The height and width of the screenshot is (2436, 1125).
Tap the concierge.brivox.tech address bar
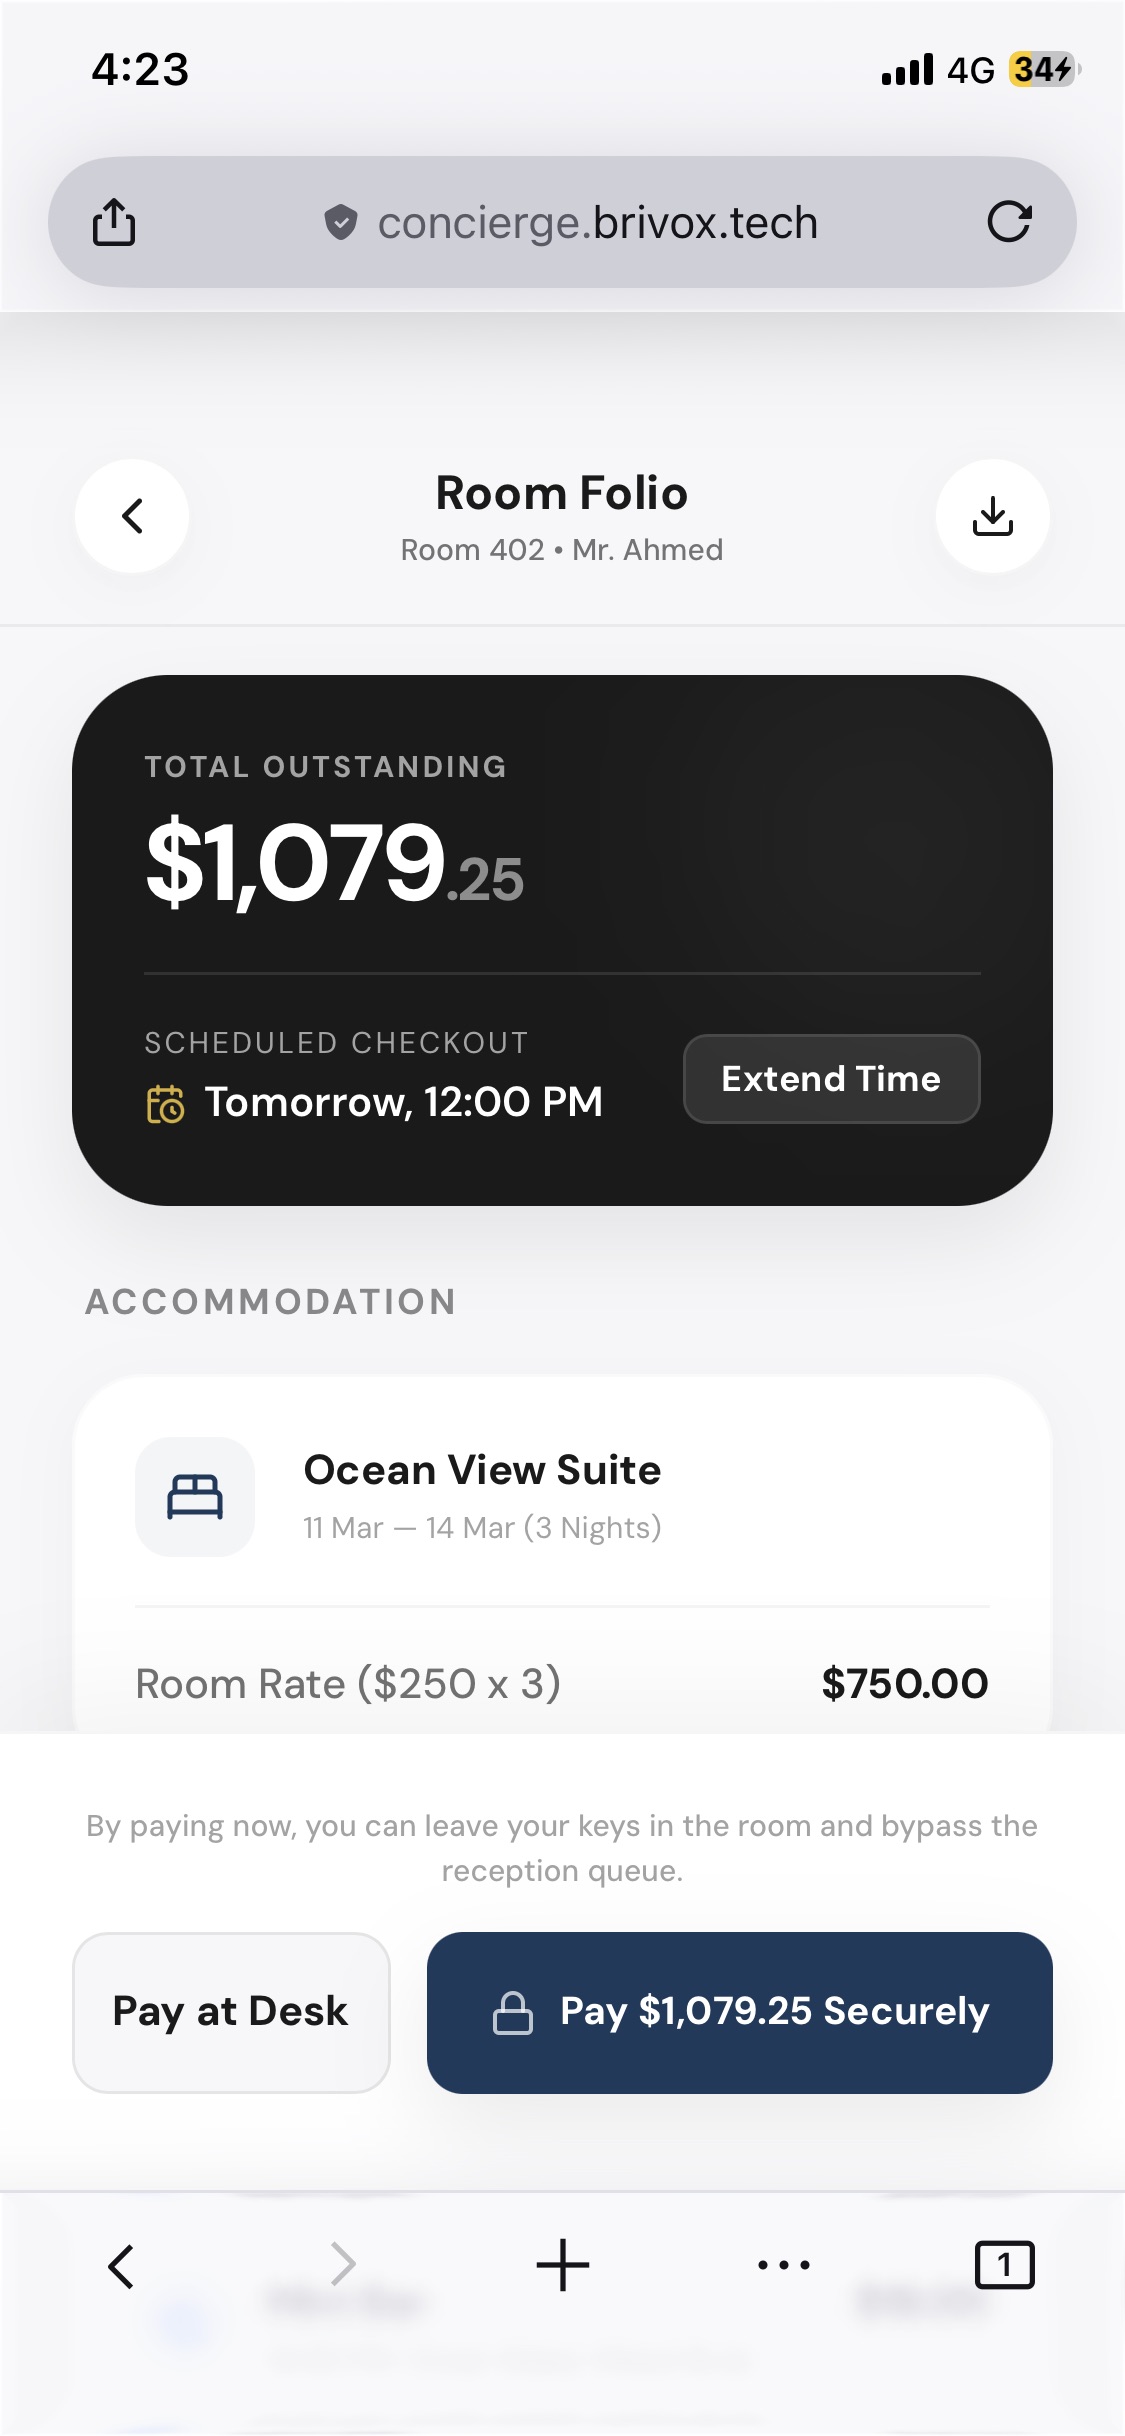click(597, 222)
